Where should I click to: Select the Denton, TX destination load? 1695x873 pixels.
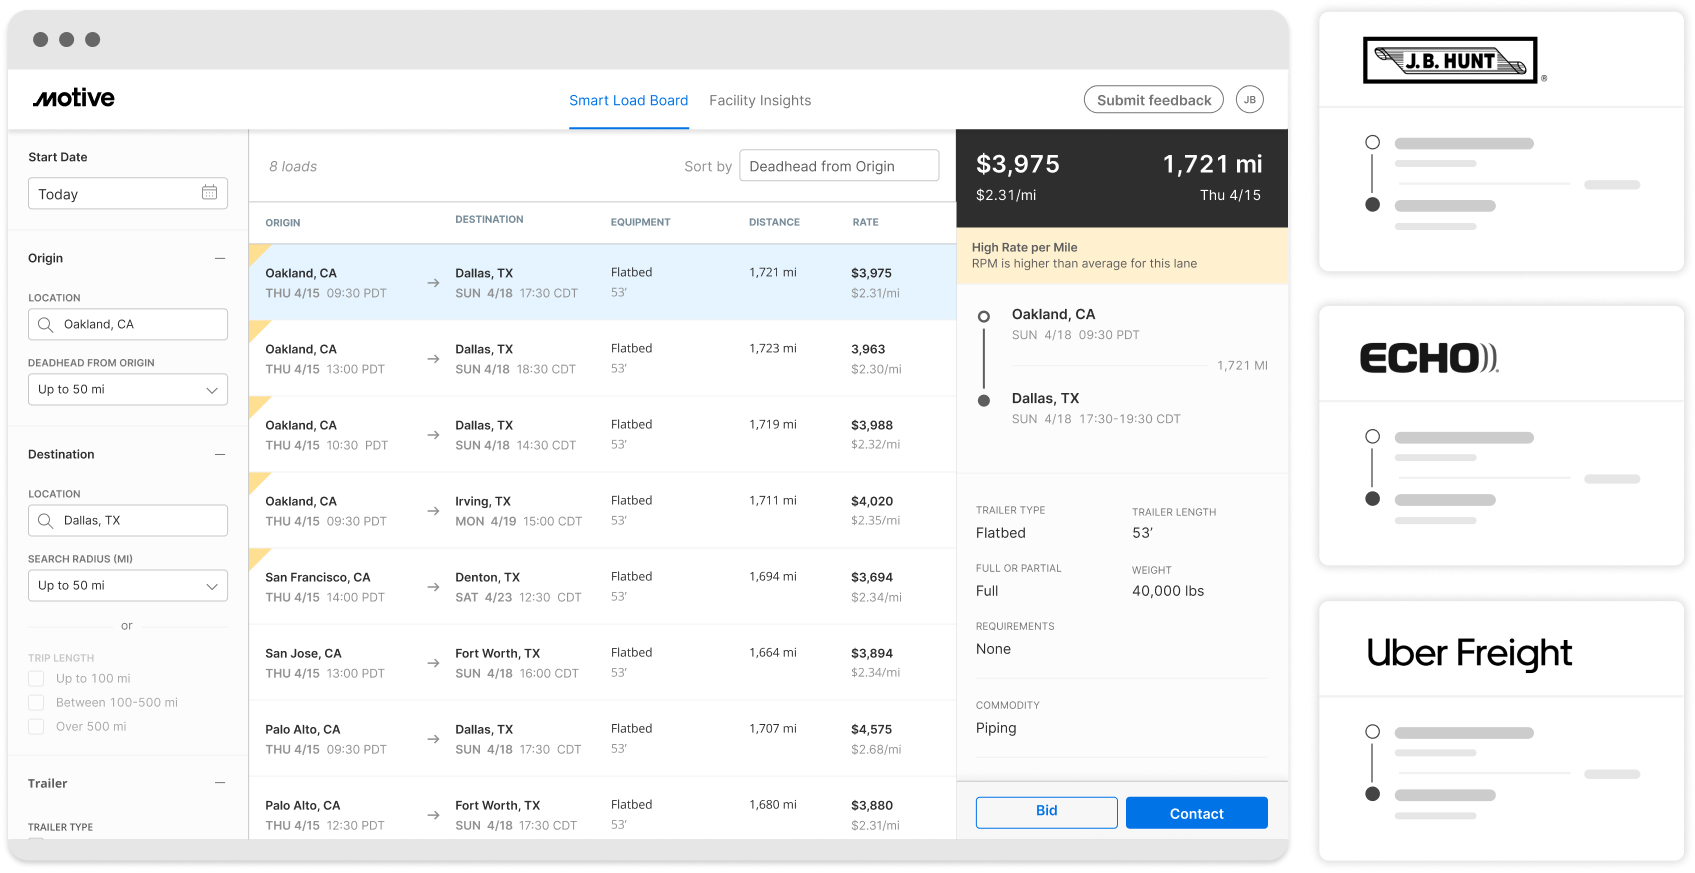point(602,586)
